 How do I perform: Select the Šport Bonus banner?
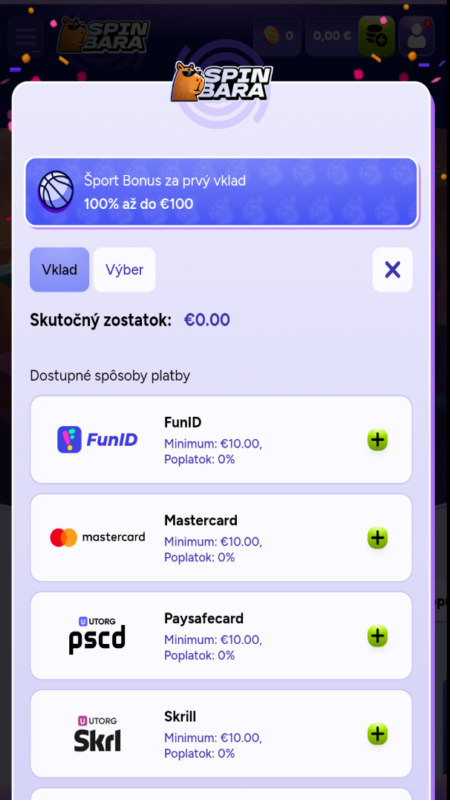(x=221, y=192)
